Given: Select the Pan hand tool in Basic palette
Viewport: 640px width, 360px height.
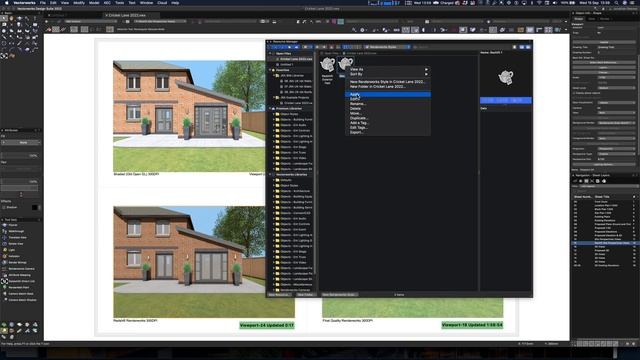Looking at the screenshot, I should [11, 18].
